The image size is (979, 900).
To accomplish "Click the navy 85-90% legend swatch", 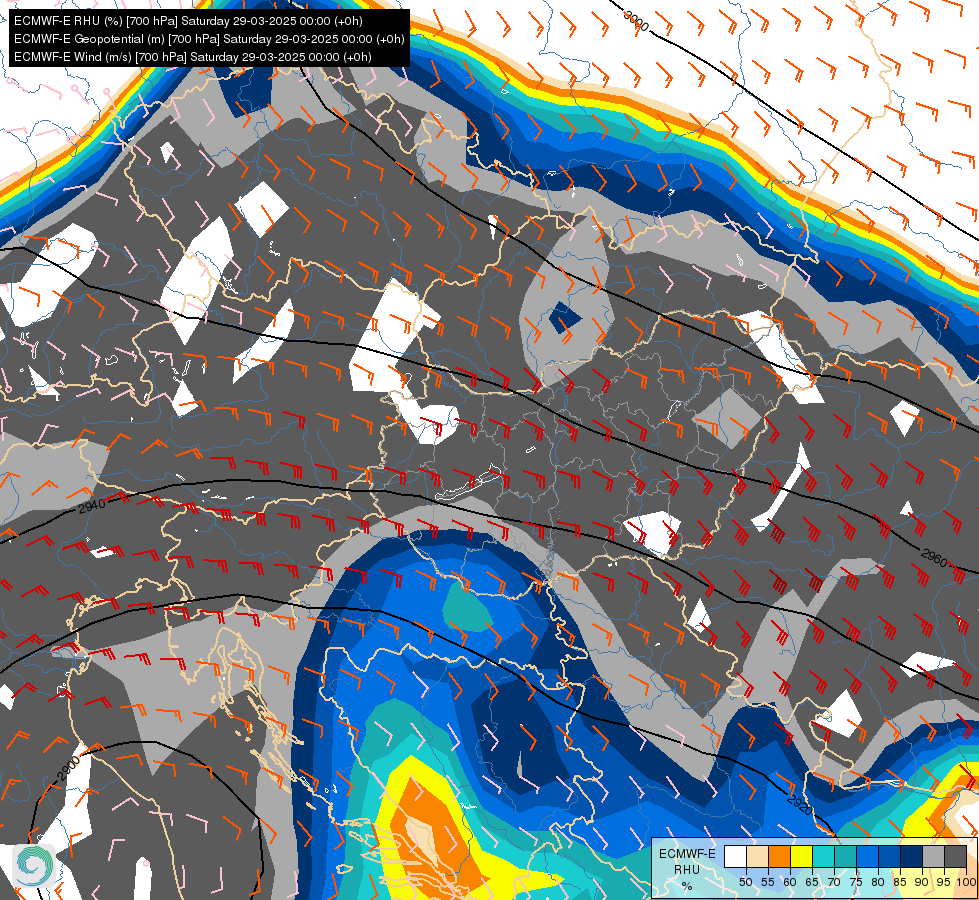I will point(911,857).
